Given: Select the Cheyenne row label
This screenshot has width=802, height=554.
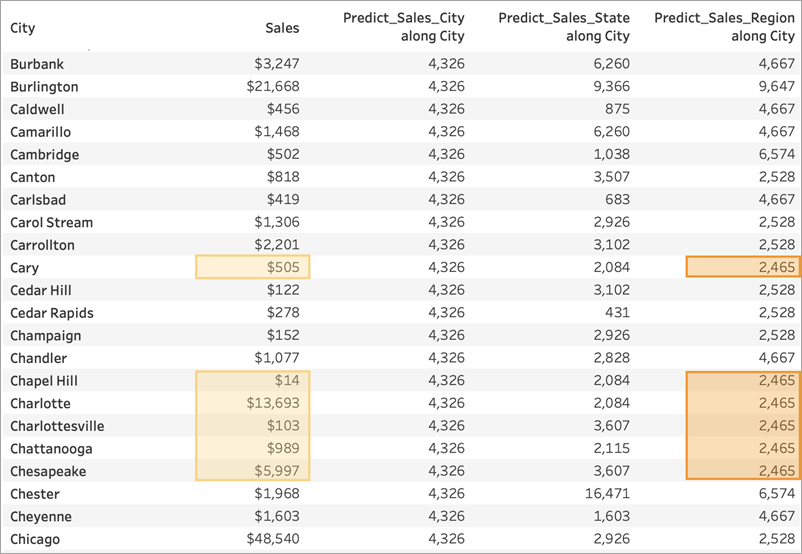Looking at the screenshot, I should 41,517.
